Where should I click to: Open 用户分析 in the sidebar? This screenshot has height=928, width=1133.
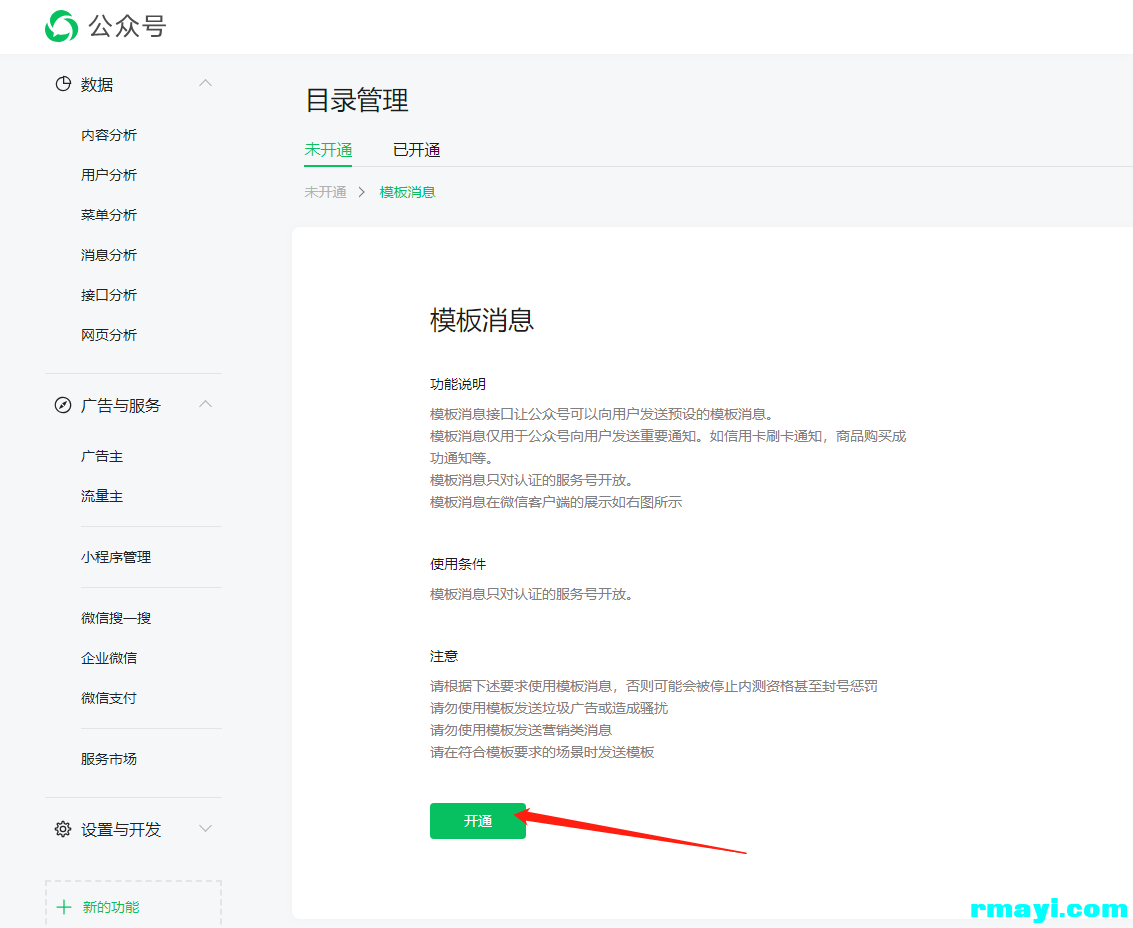pyautogui.click(x=109, y=175)
